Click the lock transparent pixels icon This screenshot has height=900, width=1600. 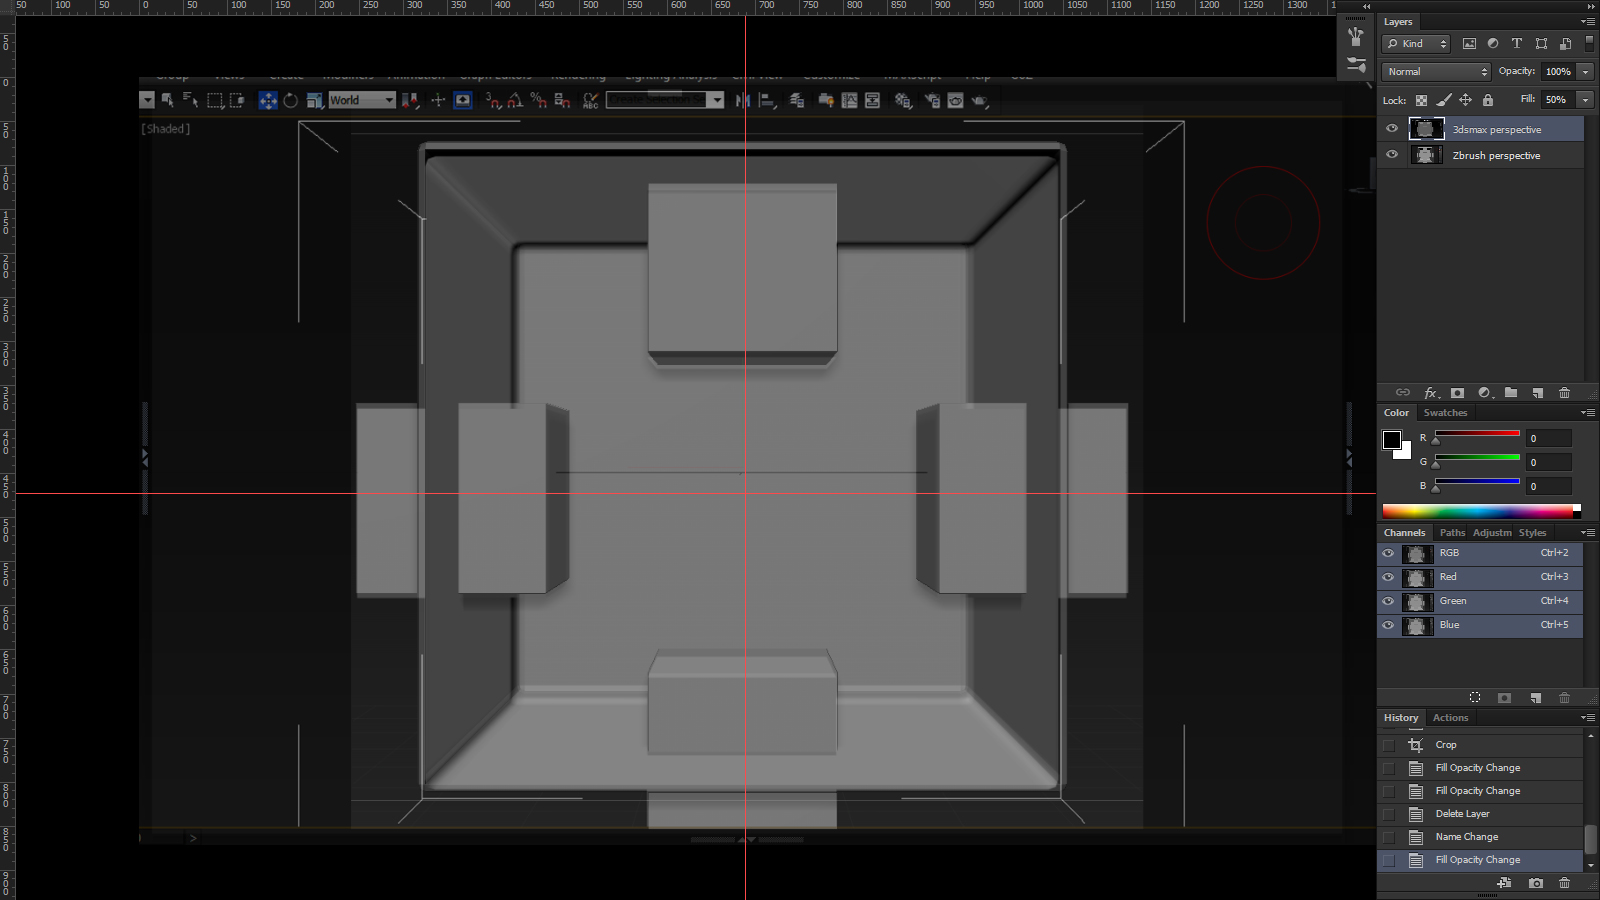pyautogui.click(x=1421, y=100)
